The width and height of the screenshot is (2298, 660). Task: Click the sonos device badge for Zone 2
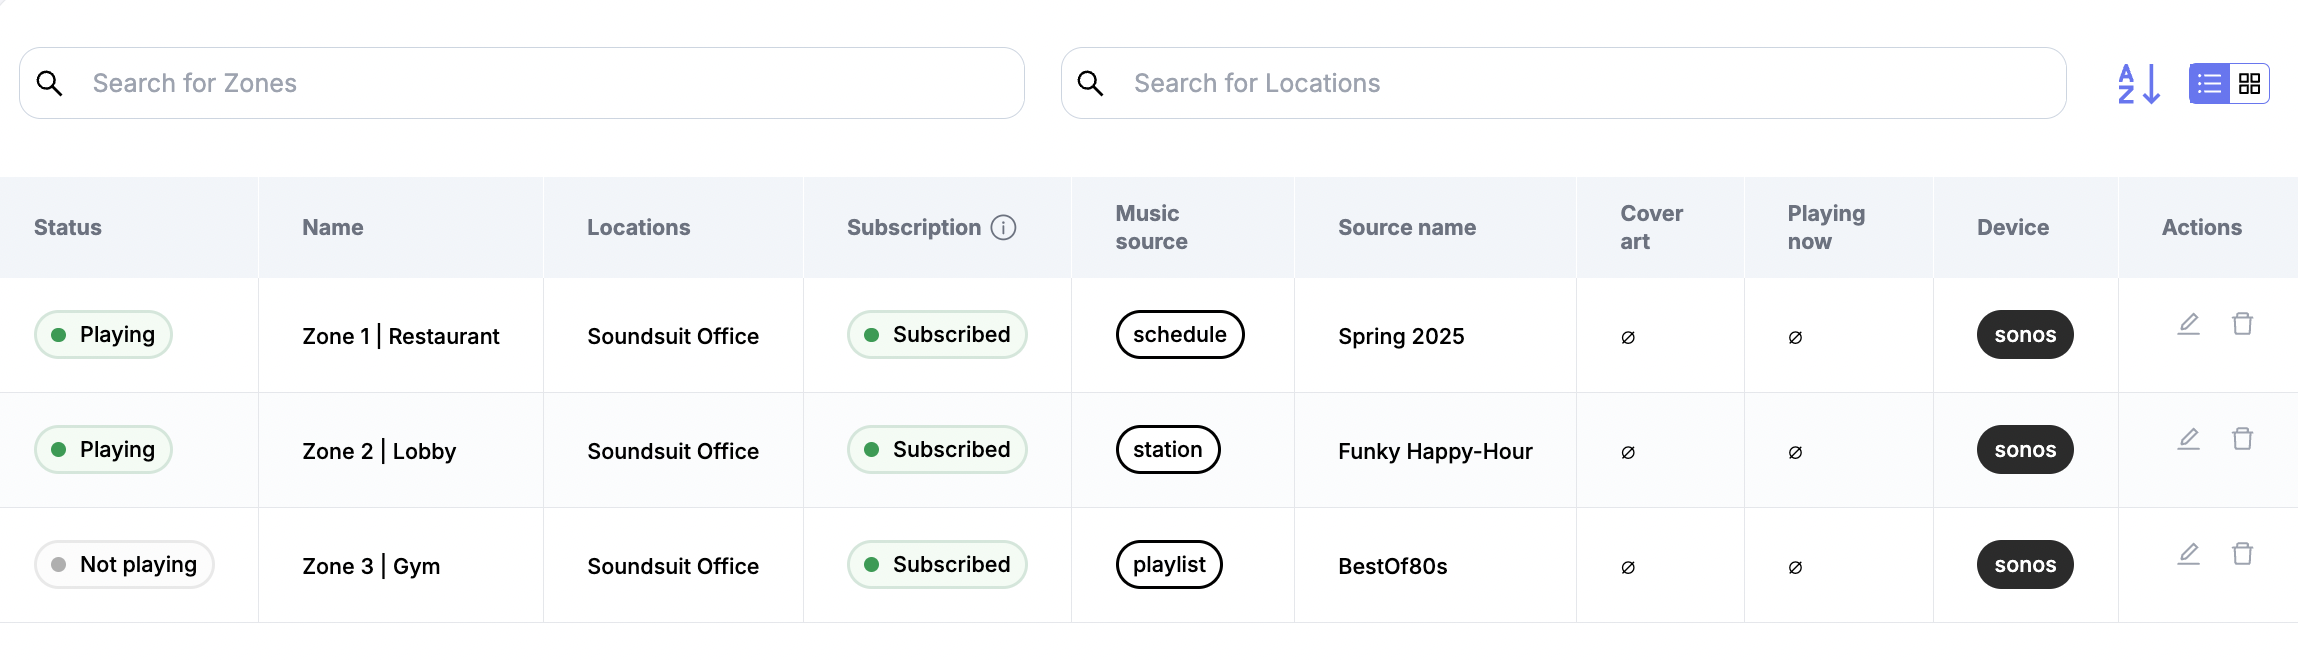[x=2024, y=450]
